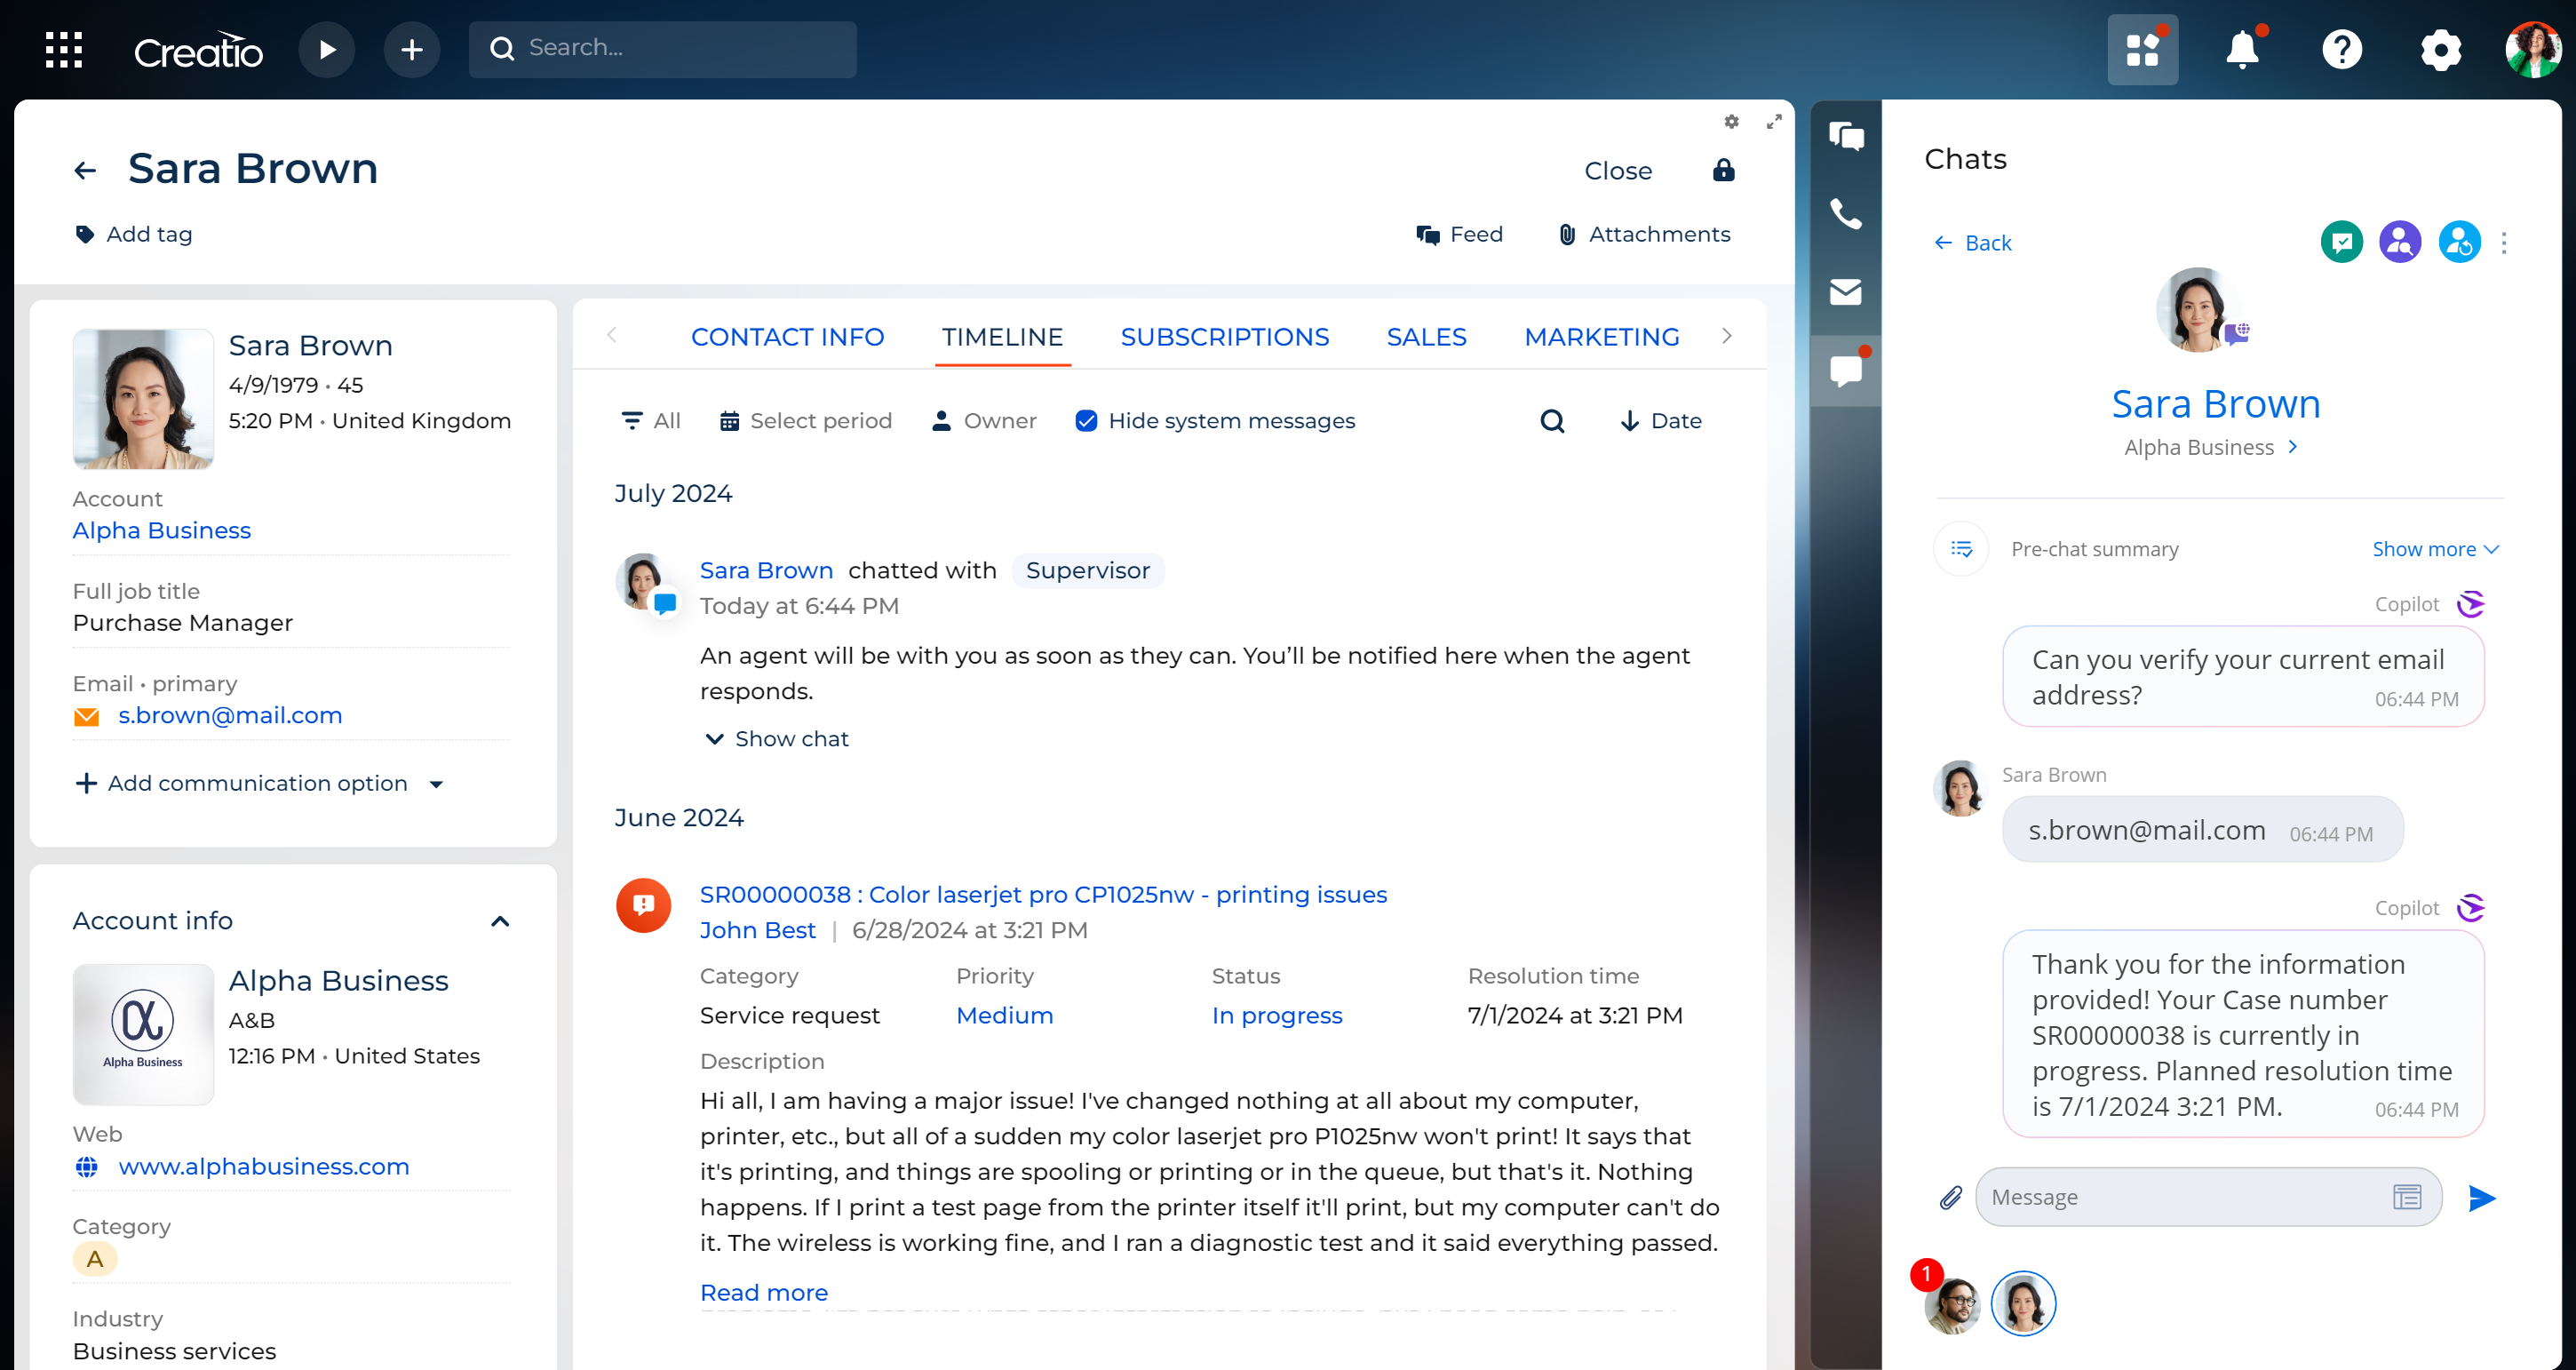Toggle the Date sort order in timeline
The image size is (2576, 1370).
click(1660, 420)
